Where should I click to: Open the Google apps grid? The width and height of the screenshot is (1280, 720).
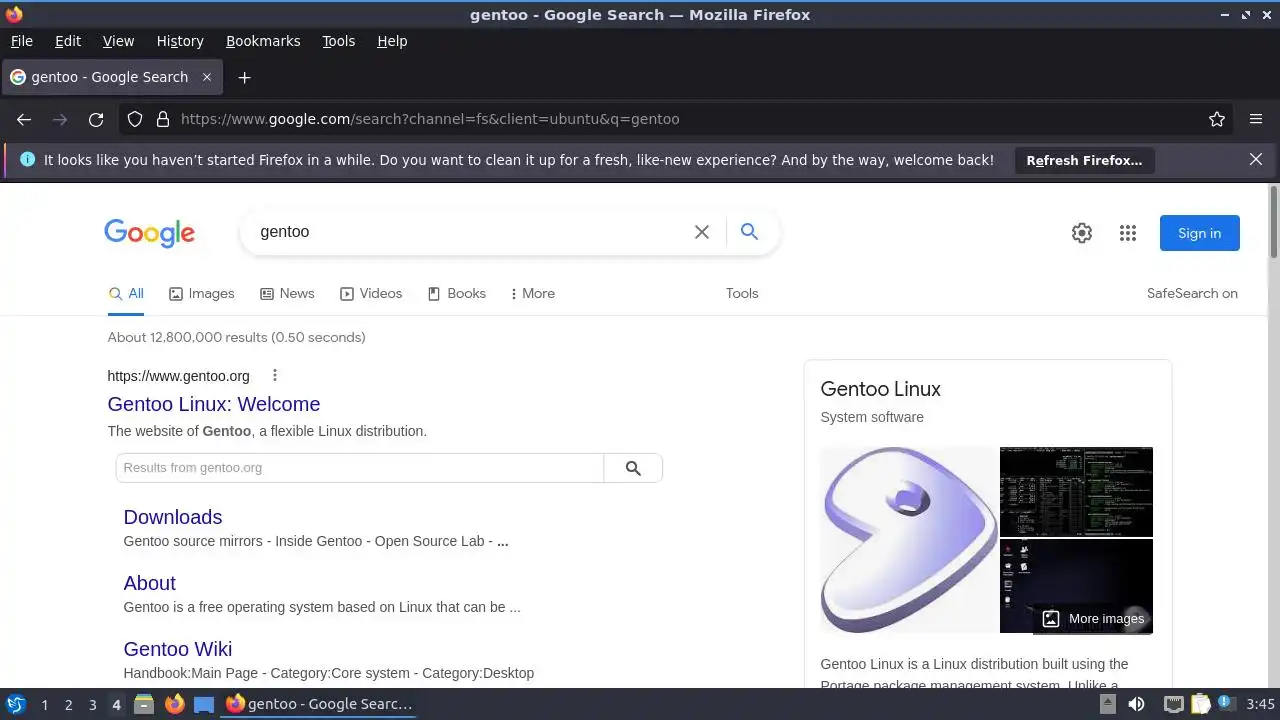pyautogui.click(x=1128, y=233)
